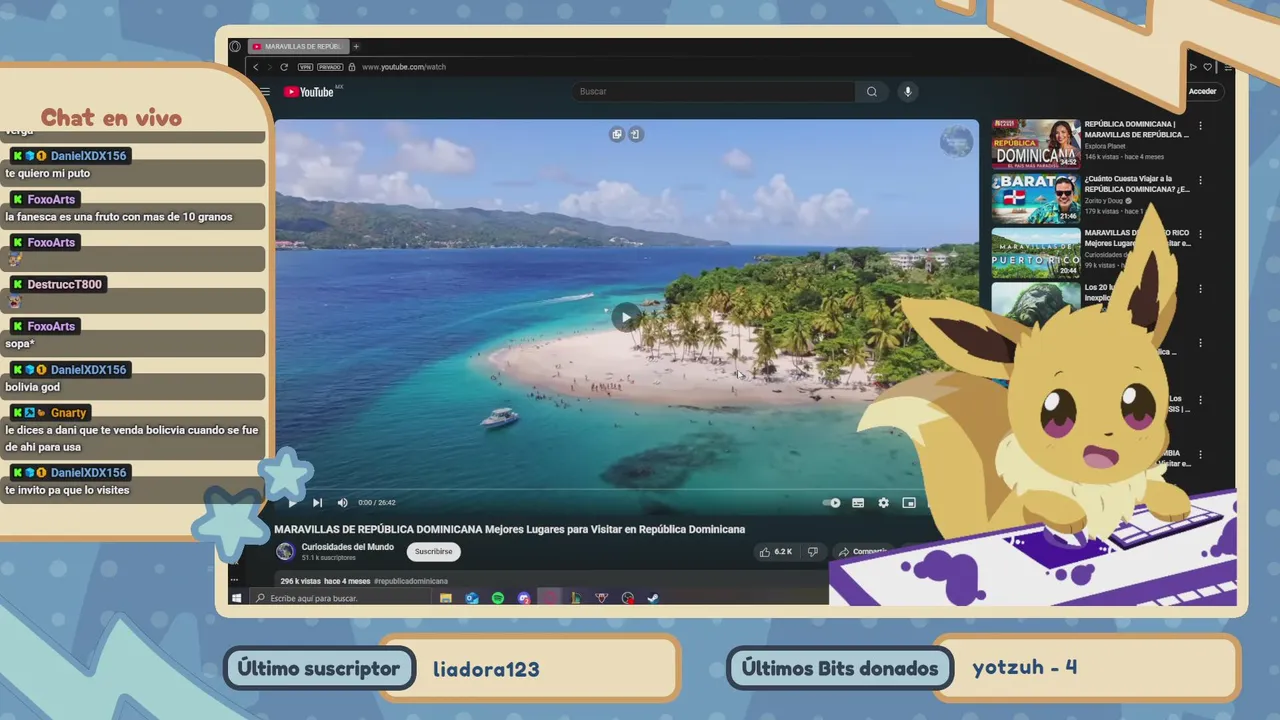1280x720 pixels.
Task: Click the VPN badge in the address bar
Action: point(304,67)
